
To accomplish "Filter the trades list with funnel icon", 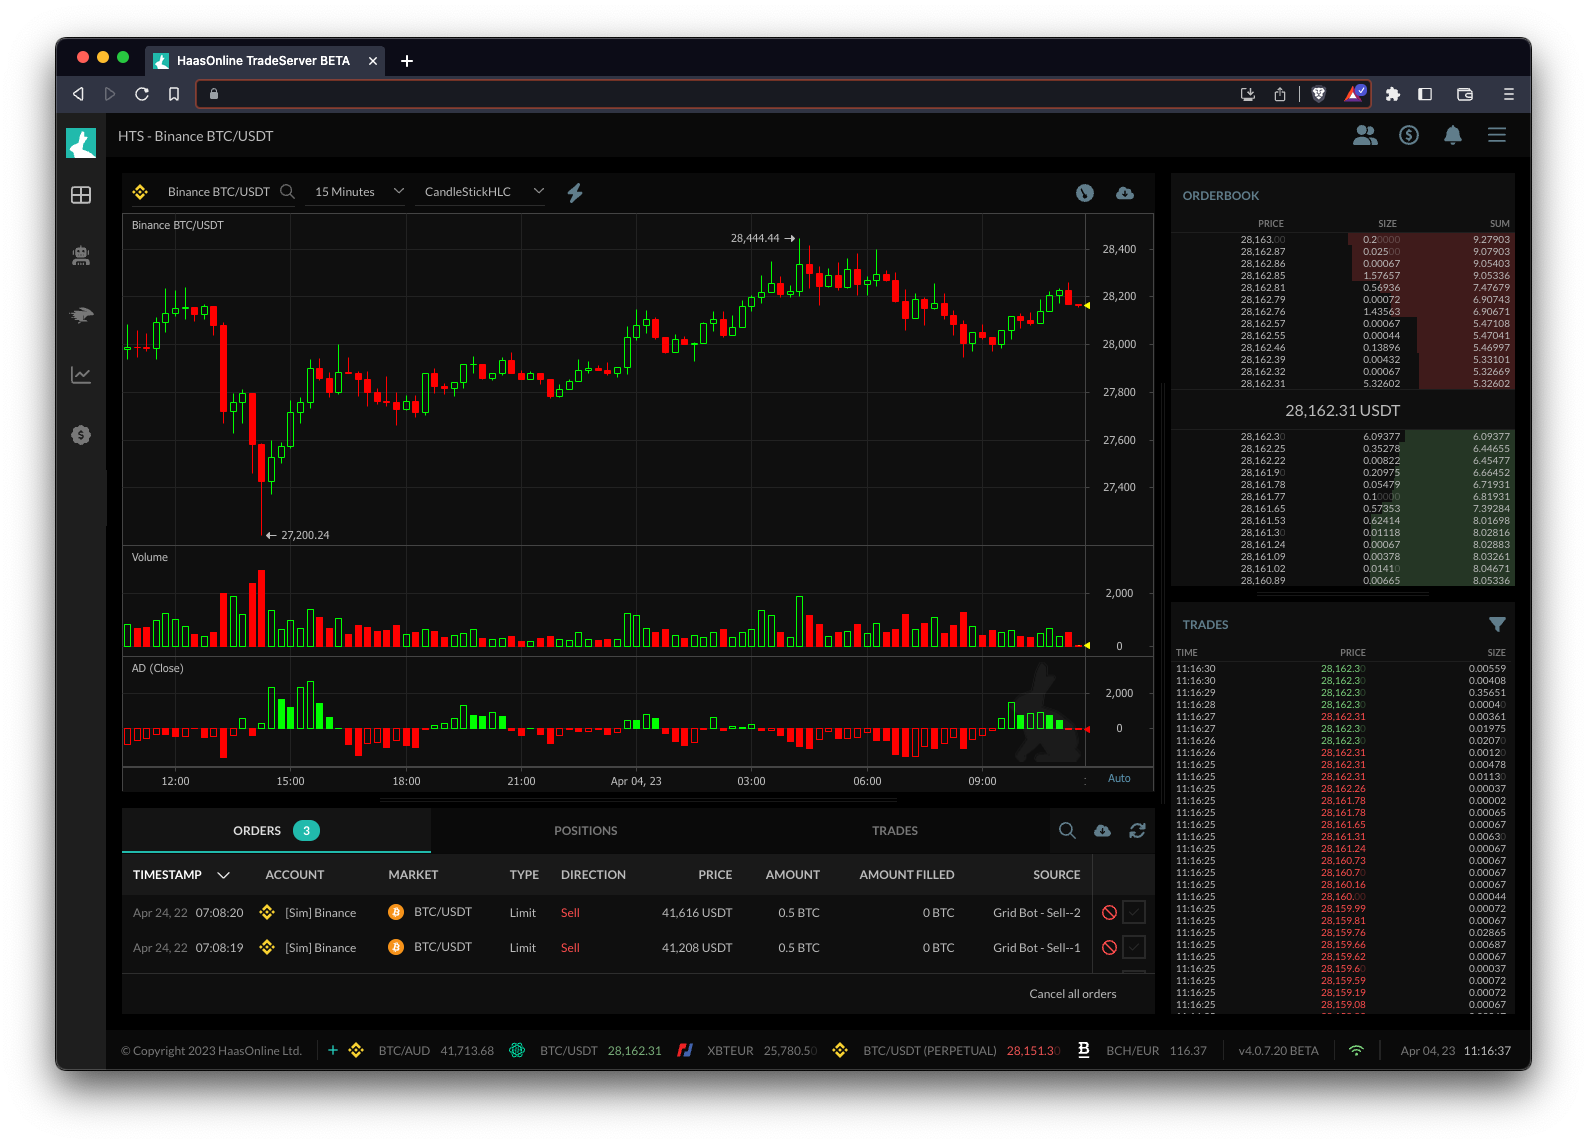I will pyautogui.click(x=1497, y=624).
